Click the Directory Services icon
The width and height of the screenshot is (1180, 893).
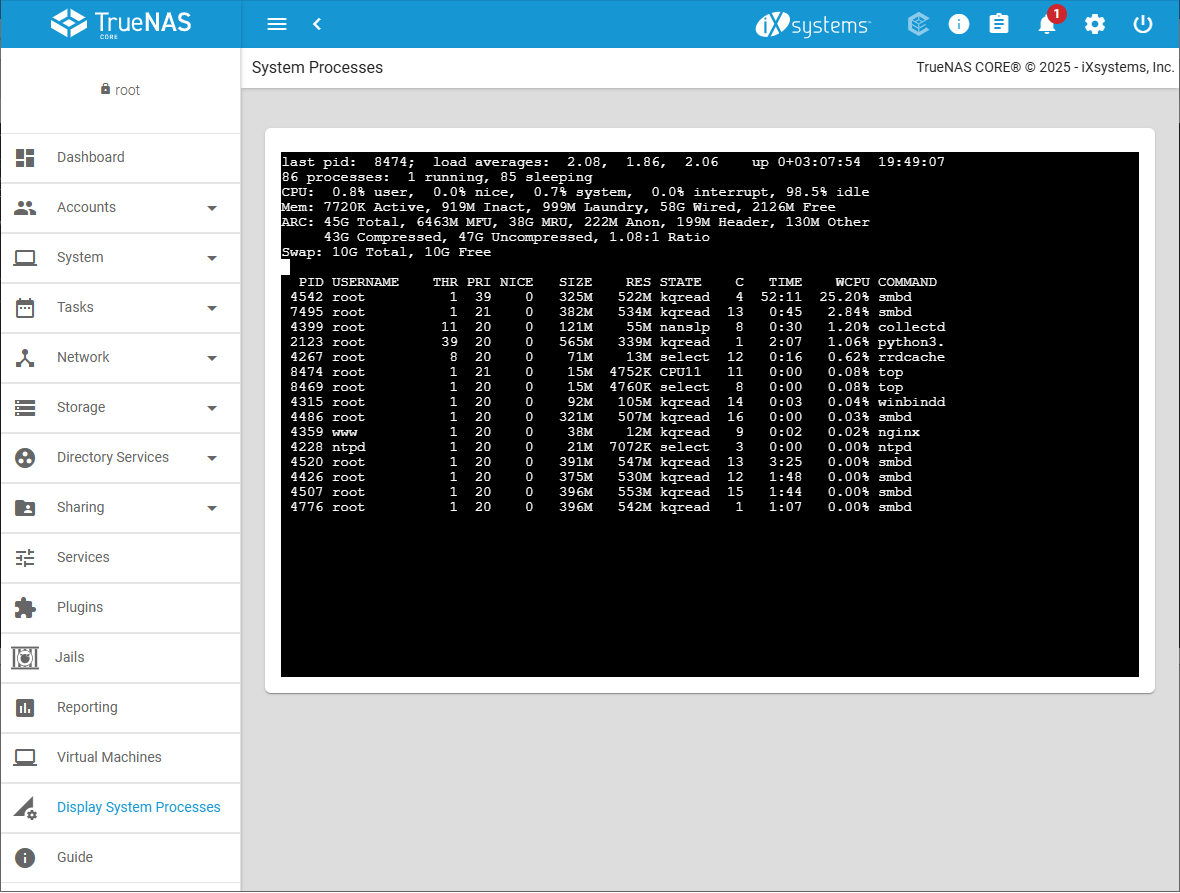[x=25, y=457]
